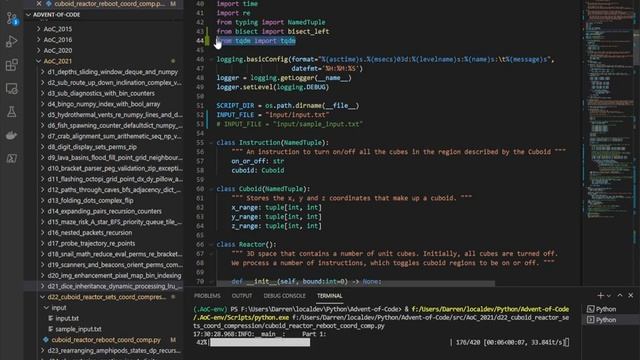
Task: Collapse the ADVENT-OF-CODE root folder
Action: tap(29, 15)
